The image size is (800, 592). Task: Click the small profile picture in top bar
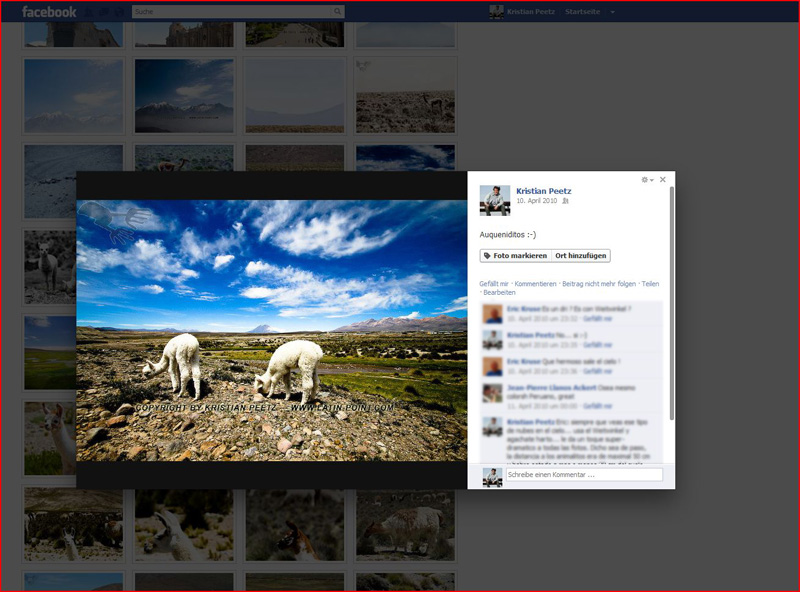[496, 12]
